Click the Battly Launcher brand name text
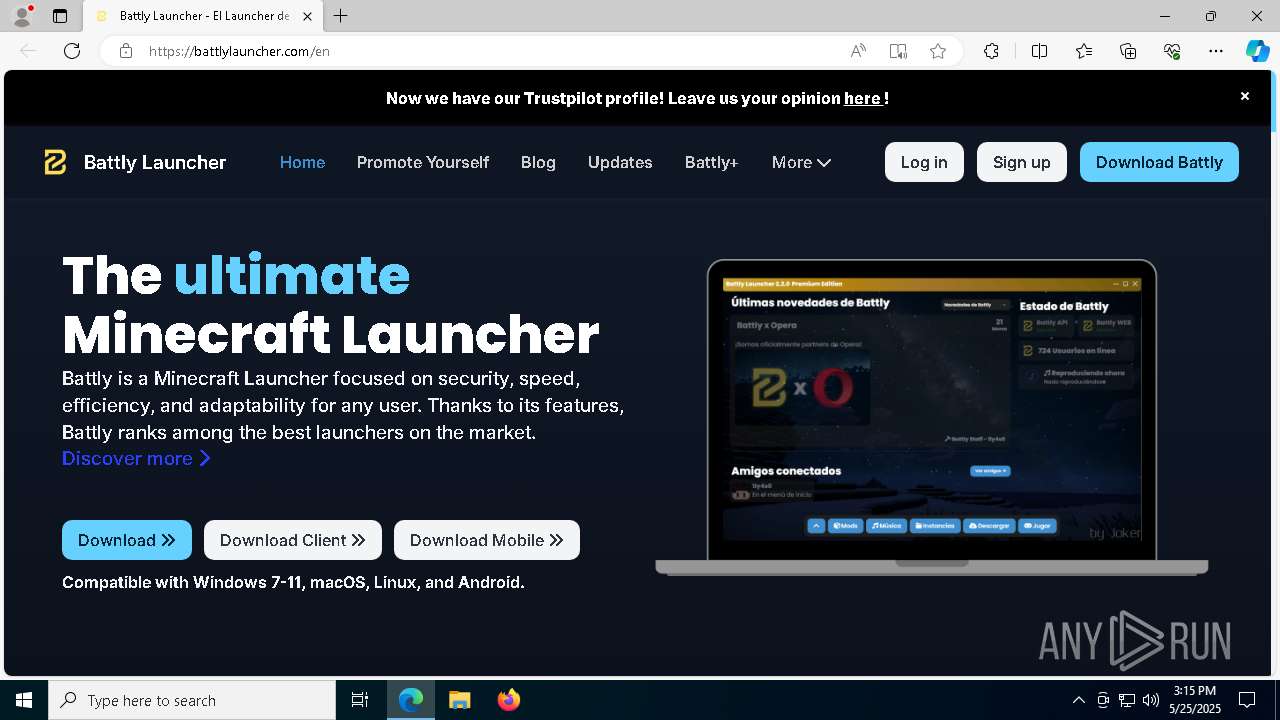 click(155, 162)
